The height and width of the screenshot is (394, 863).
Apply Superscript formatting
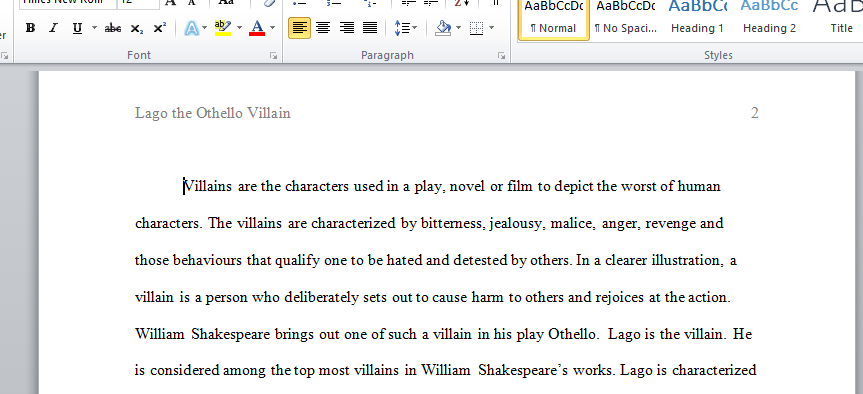[x=160, y=28]
